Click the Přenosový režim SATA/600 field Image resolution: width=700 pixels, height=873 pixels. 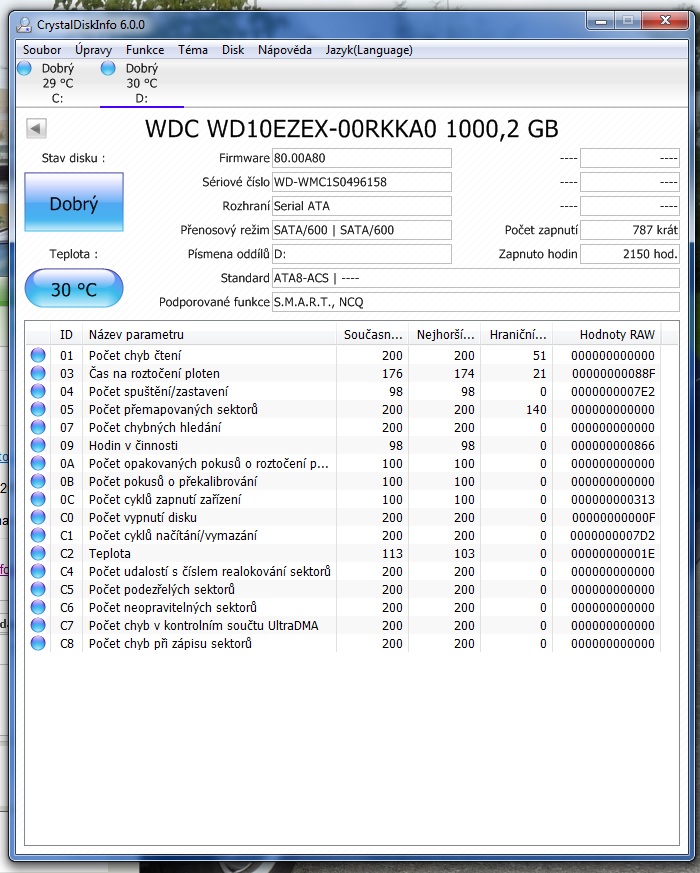361,230
